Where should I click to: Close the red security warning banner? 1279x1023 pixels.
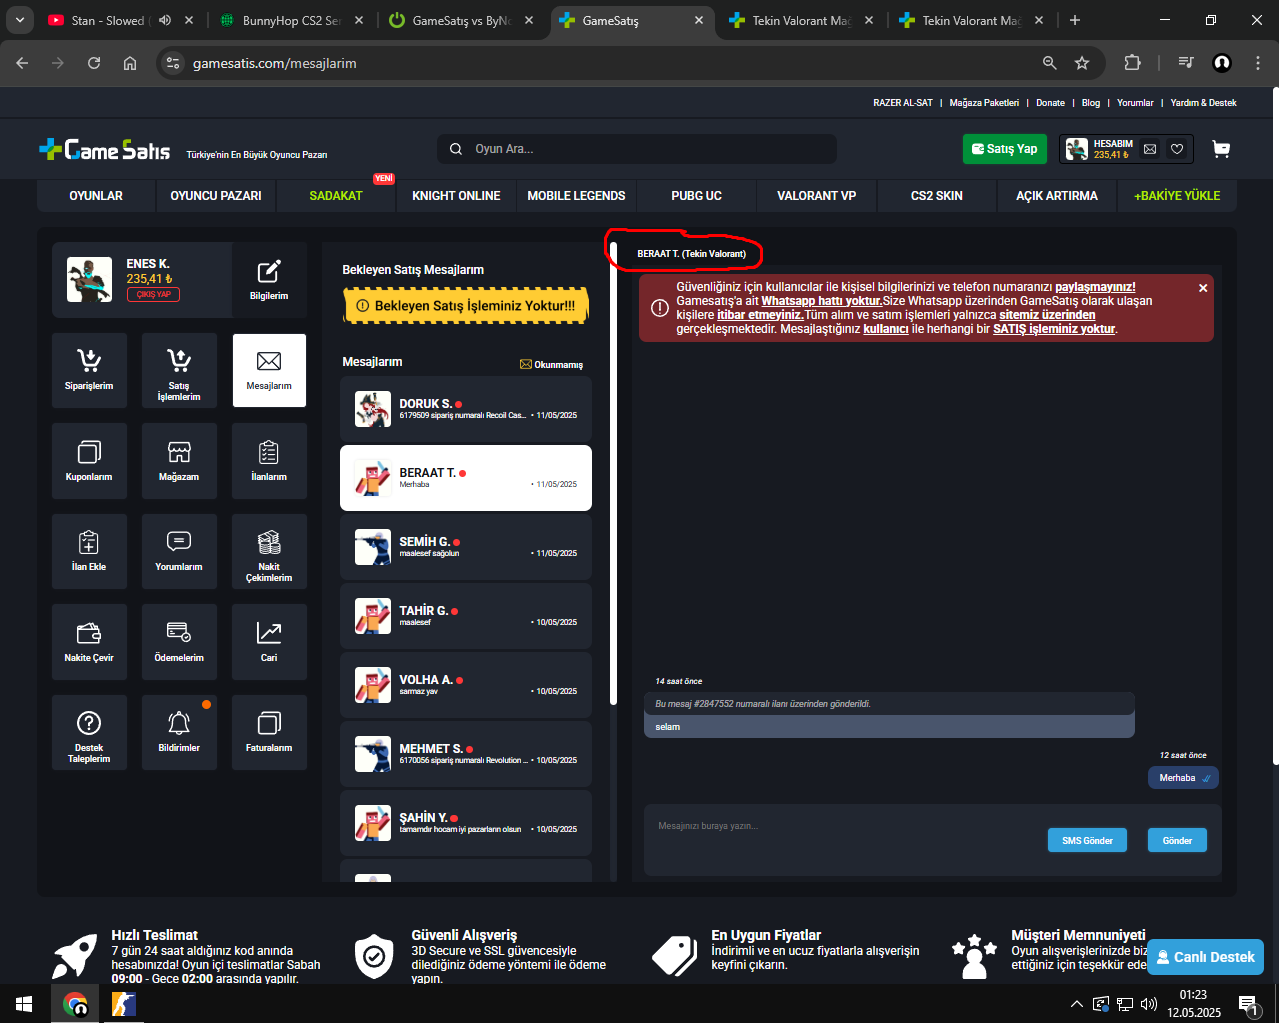coord(1203,288)
